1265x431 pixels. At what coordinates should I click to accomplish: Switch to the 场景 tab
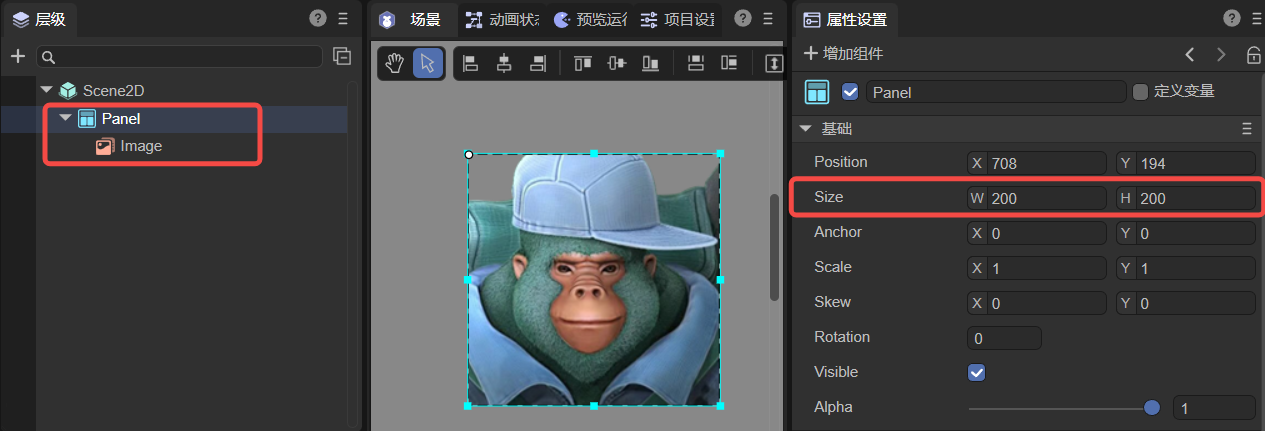tap(412, 19)
